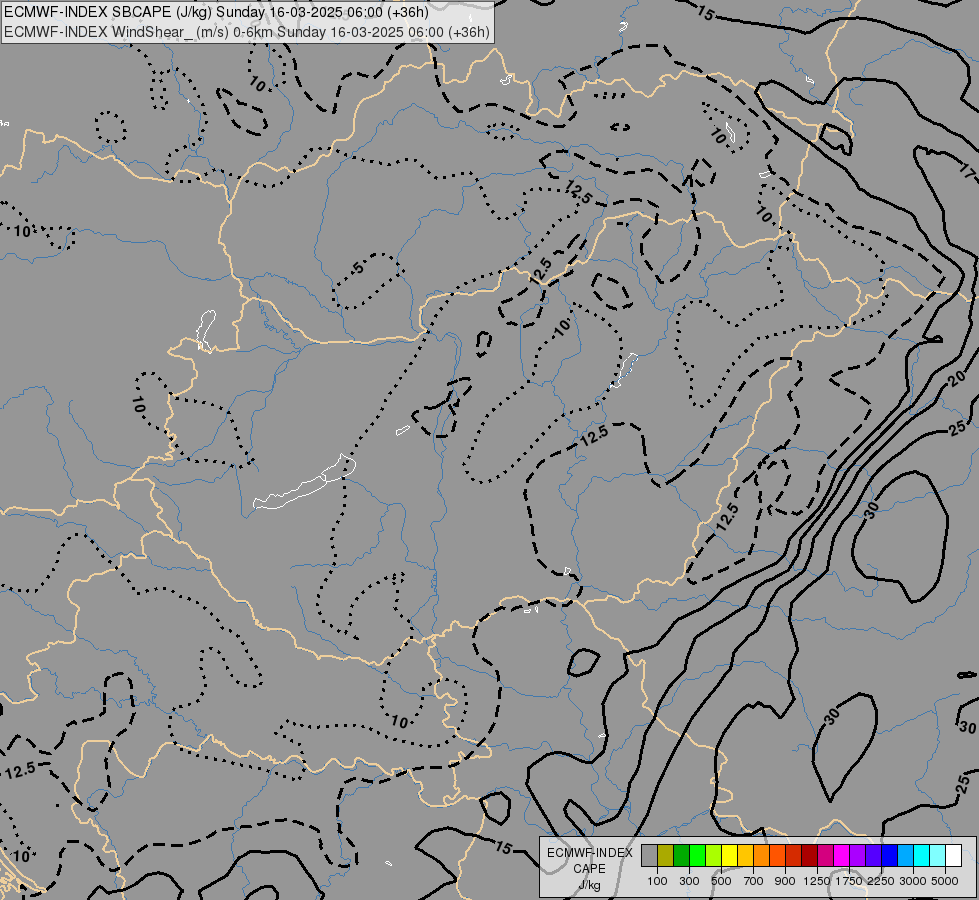Select the 1750 legend value label
The image size is (979, 900).
[x=849, y=881]
